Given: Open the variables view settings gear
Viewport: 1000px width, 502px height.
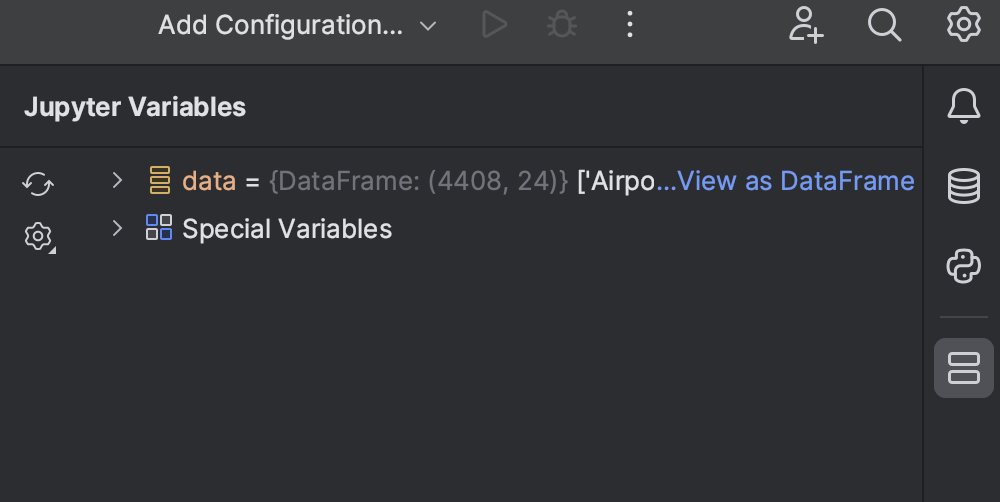Looking at the screenshot, I should click(x=38, y=236).
